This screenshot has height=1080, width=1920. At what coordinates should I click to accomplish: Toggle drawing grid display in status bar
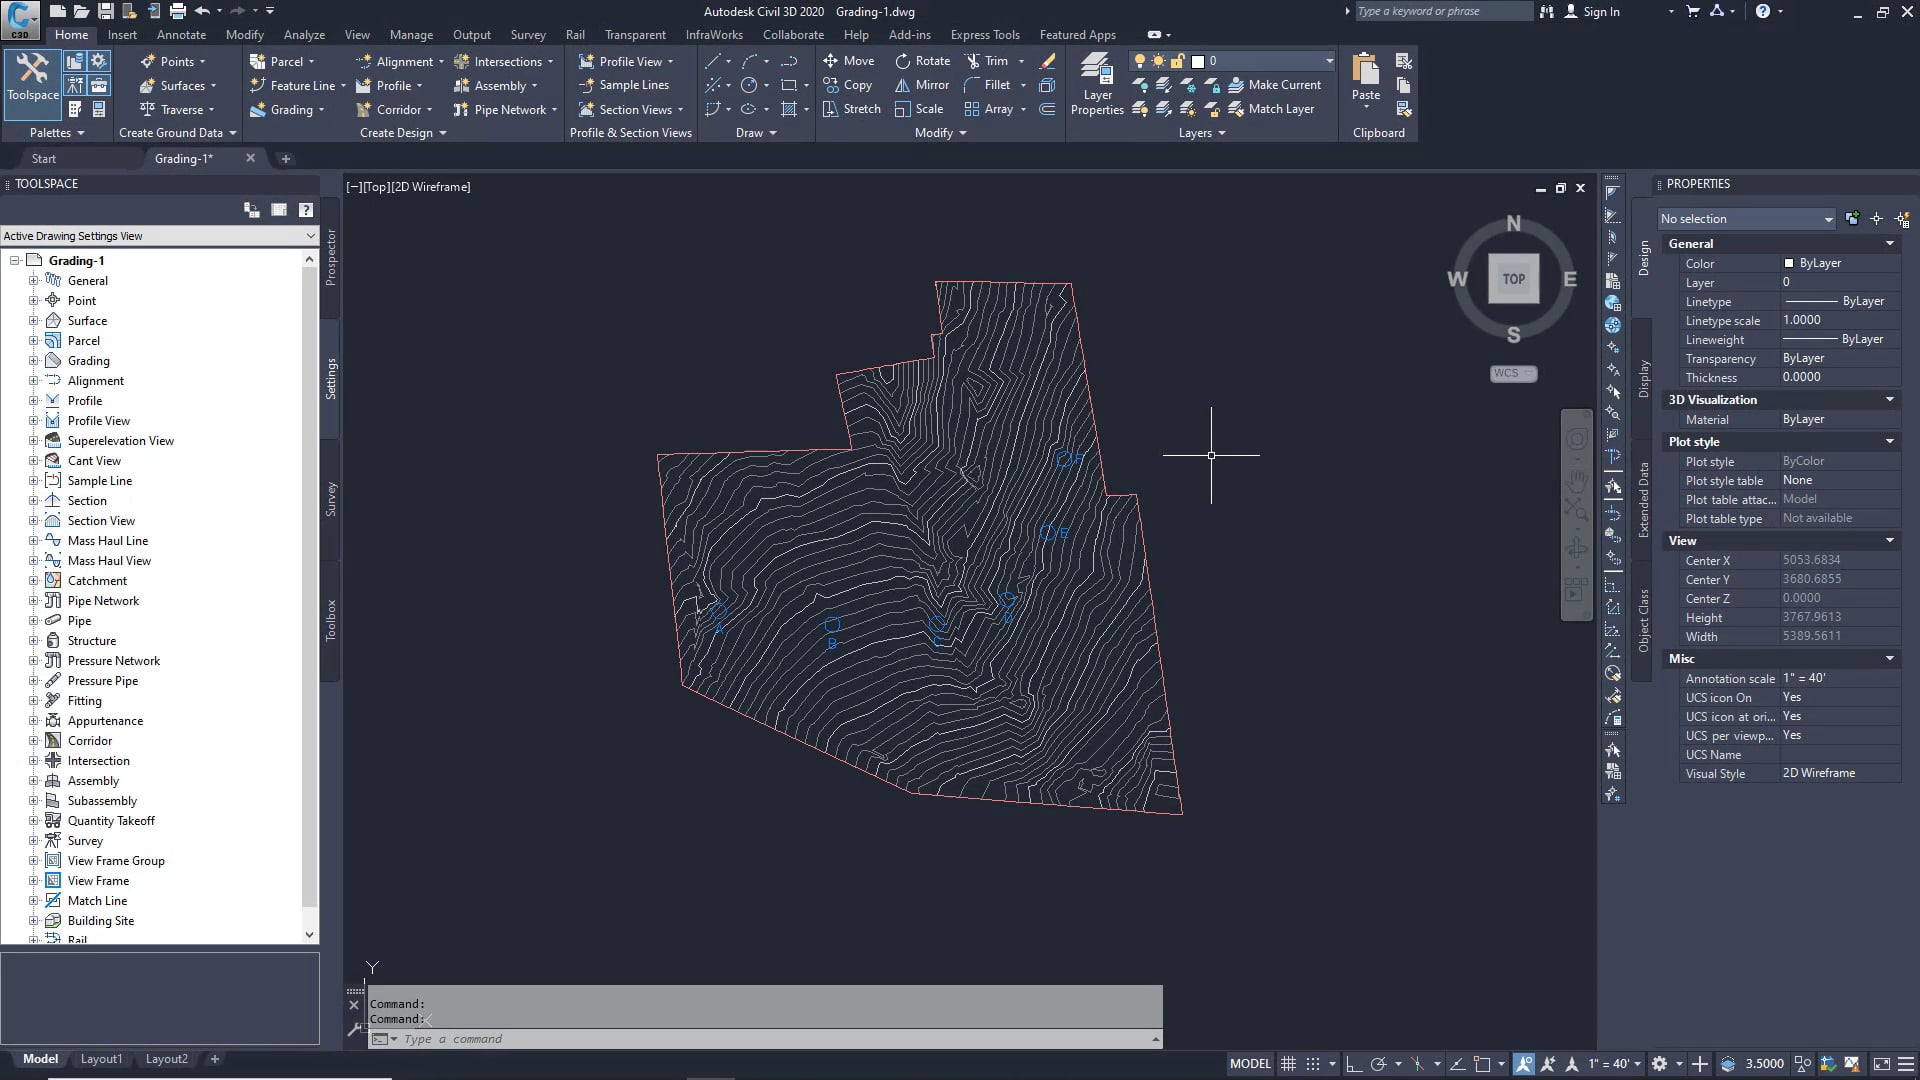[x=1289, y=1064]
